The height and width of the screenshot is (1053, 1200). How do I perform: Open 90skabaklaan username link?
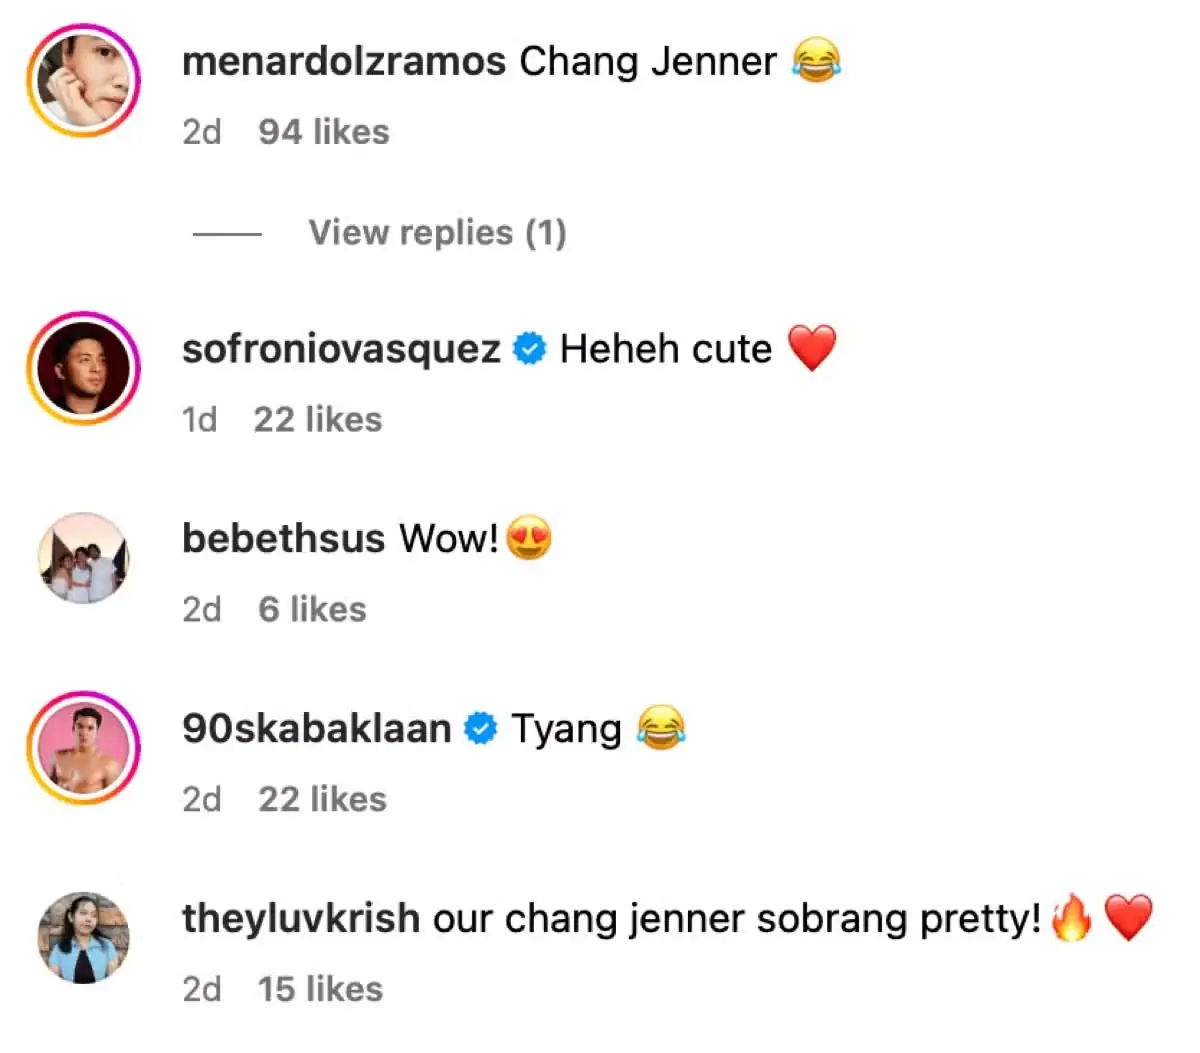point(316,728)
